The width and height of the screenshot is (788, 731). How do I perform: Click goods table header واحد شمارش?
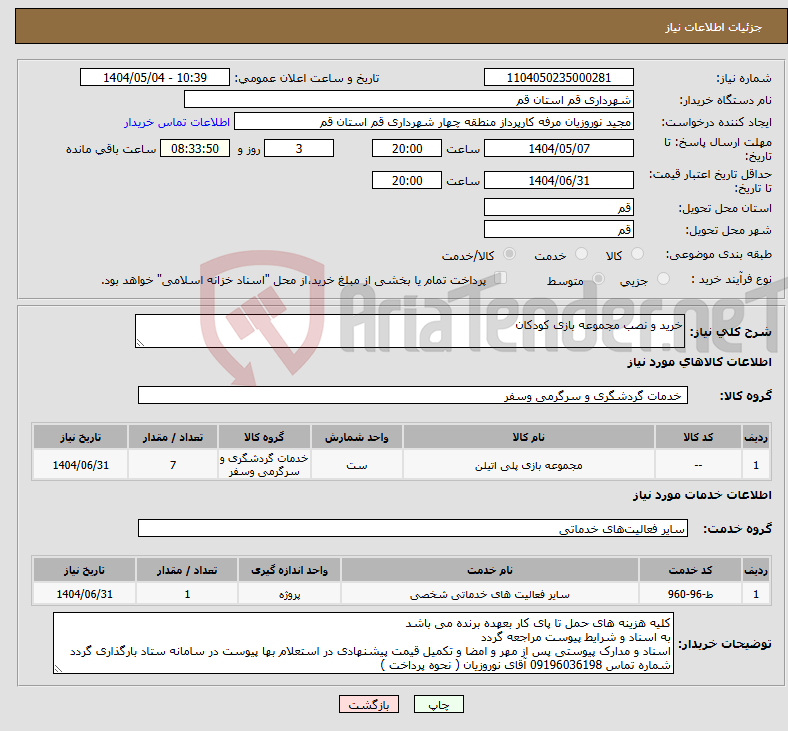click(x=356, y=437)
